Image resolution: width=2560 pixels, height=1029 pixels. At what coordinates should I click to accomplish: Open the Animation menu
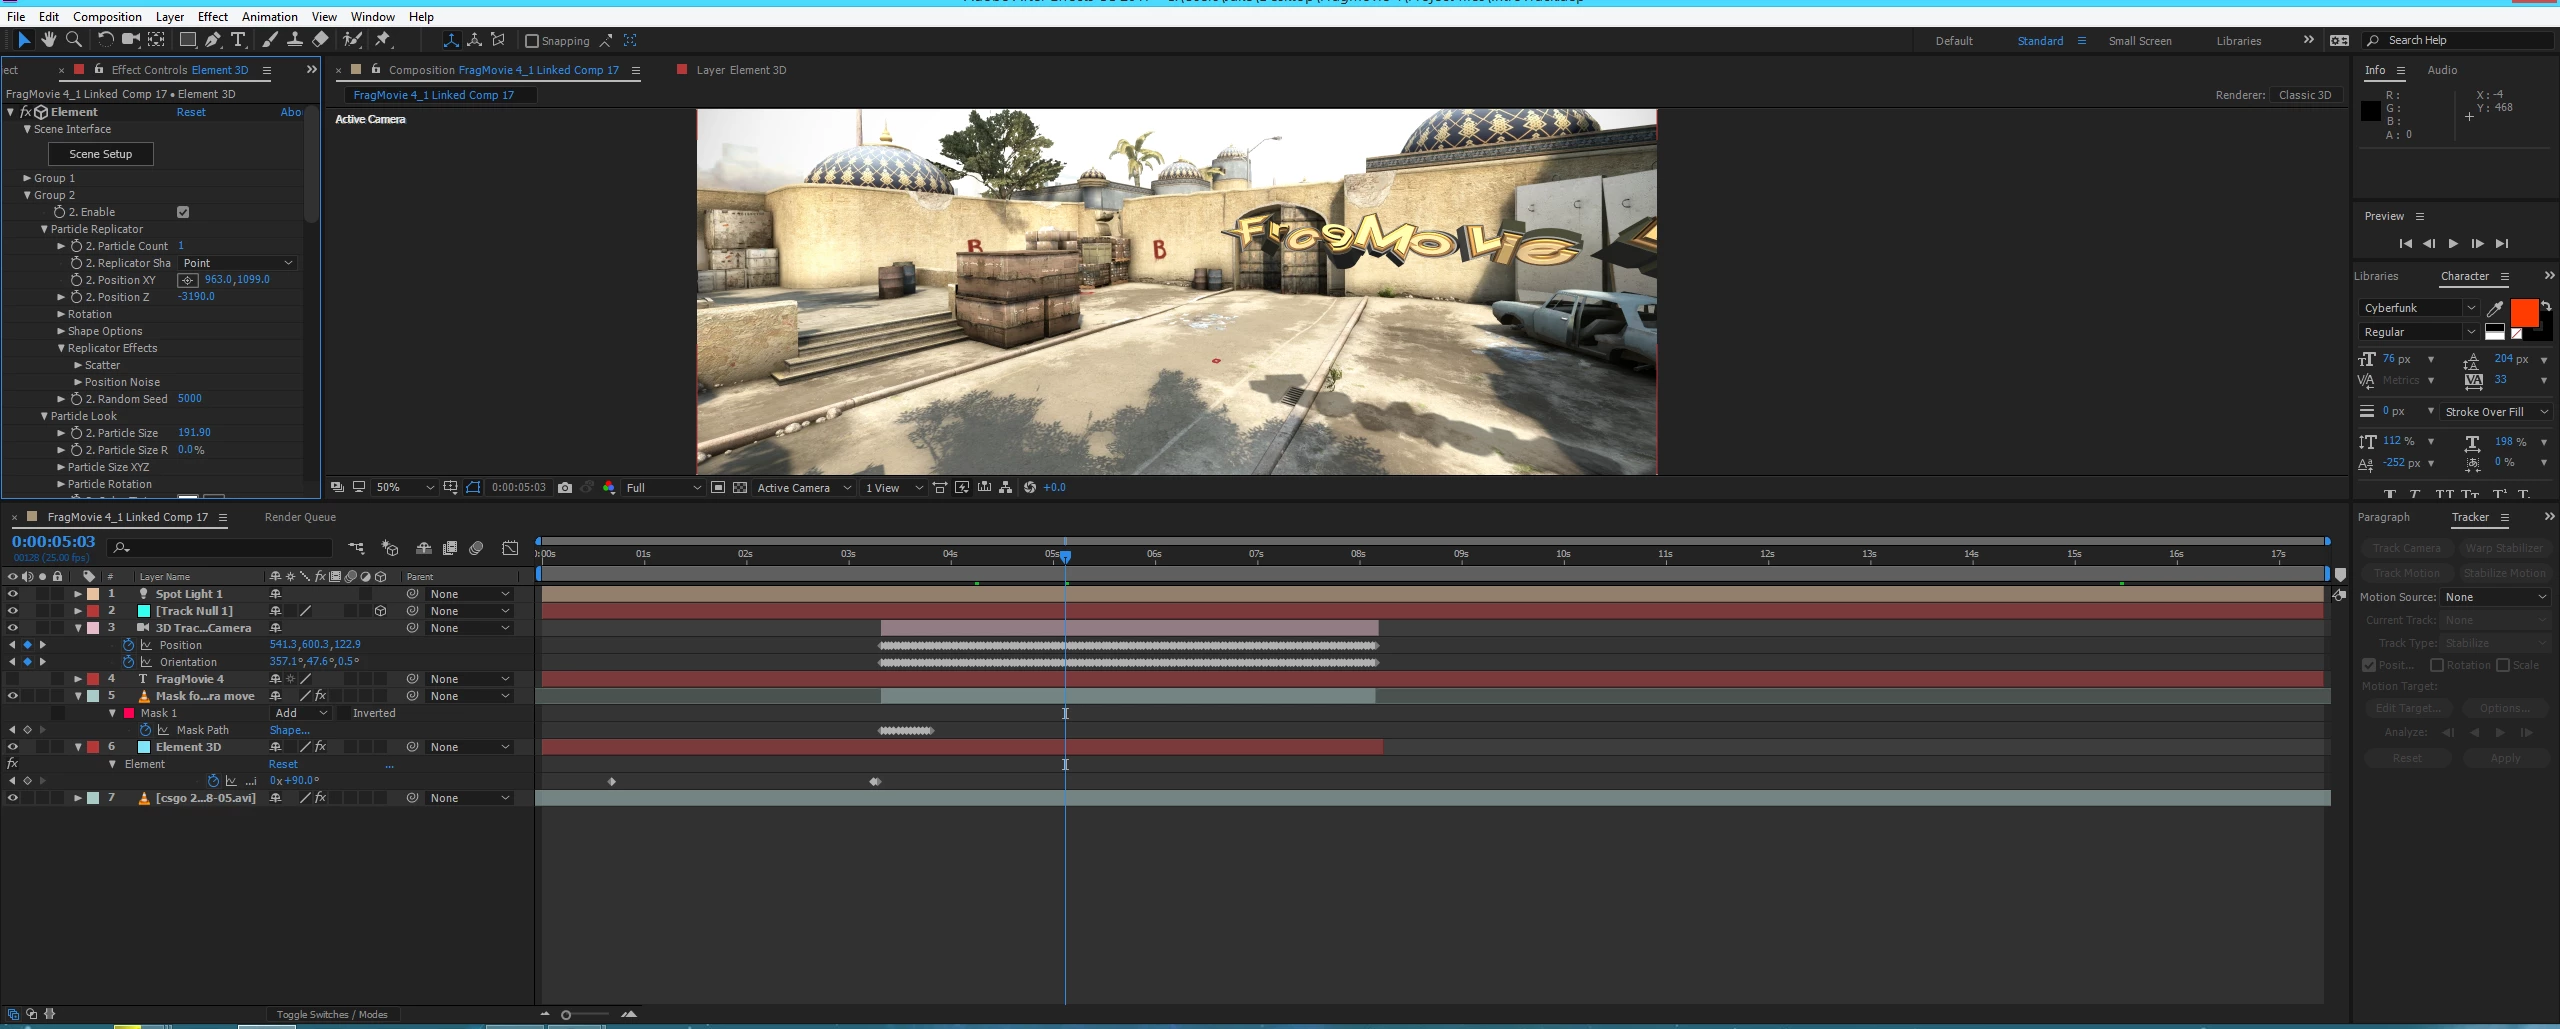pyautogui.click(x=270, y=17)
